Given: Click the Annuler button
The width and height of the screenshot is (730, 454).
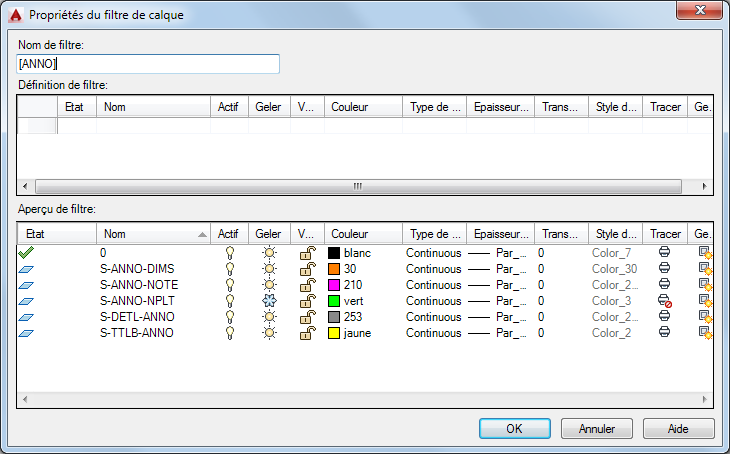Looking at the screenshot, I should pos(596,428).
